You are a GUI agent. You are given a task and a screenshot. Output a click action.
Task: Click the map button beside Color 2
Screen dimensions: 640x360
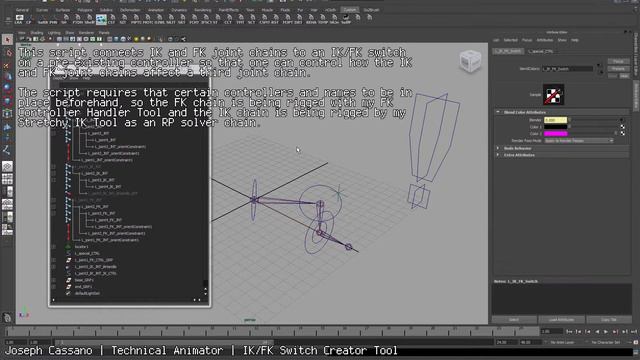tap(622, 133)
